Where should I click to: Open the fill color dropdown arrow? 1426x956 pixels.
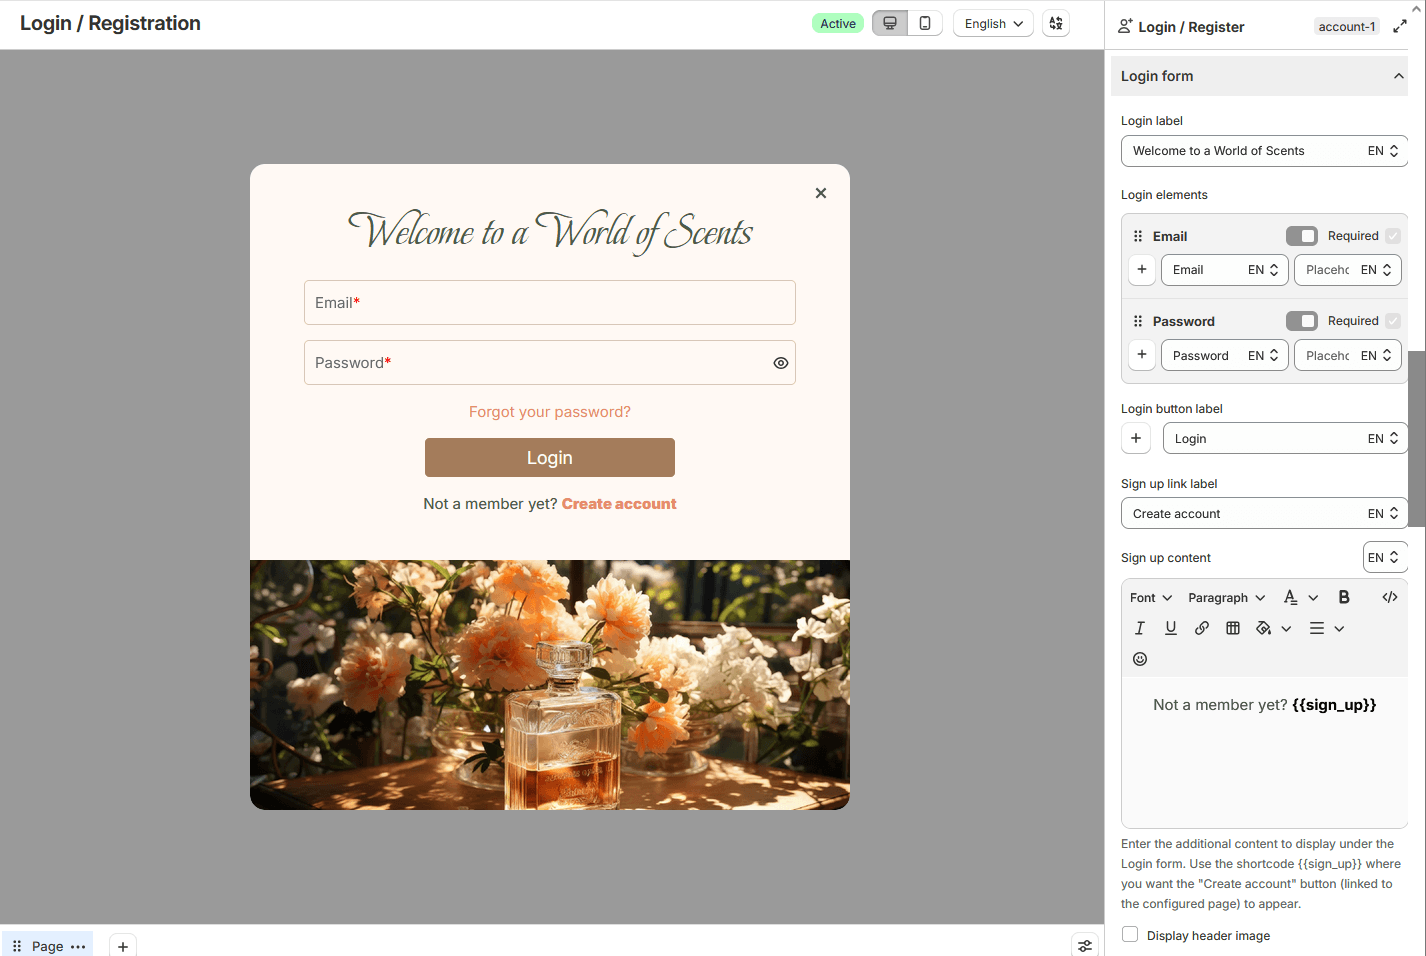(x=1286, y=628)
